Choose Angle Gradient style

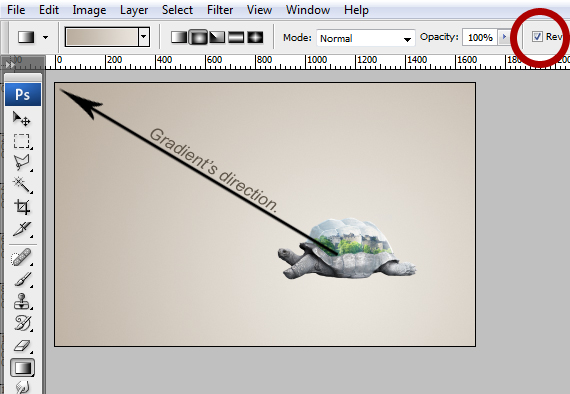[217, 37]
